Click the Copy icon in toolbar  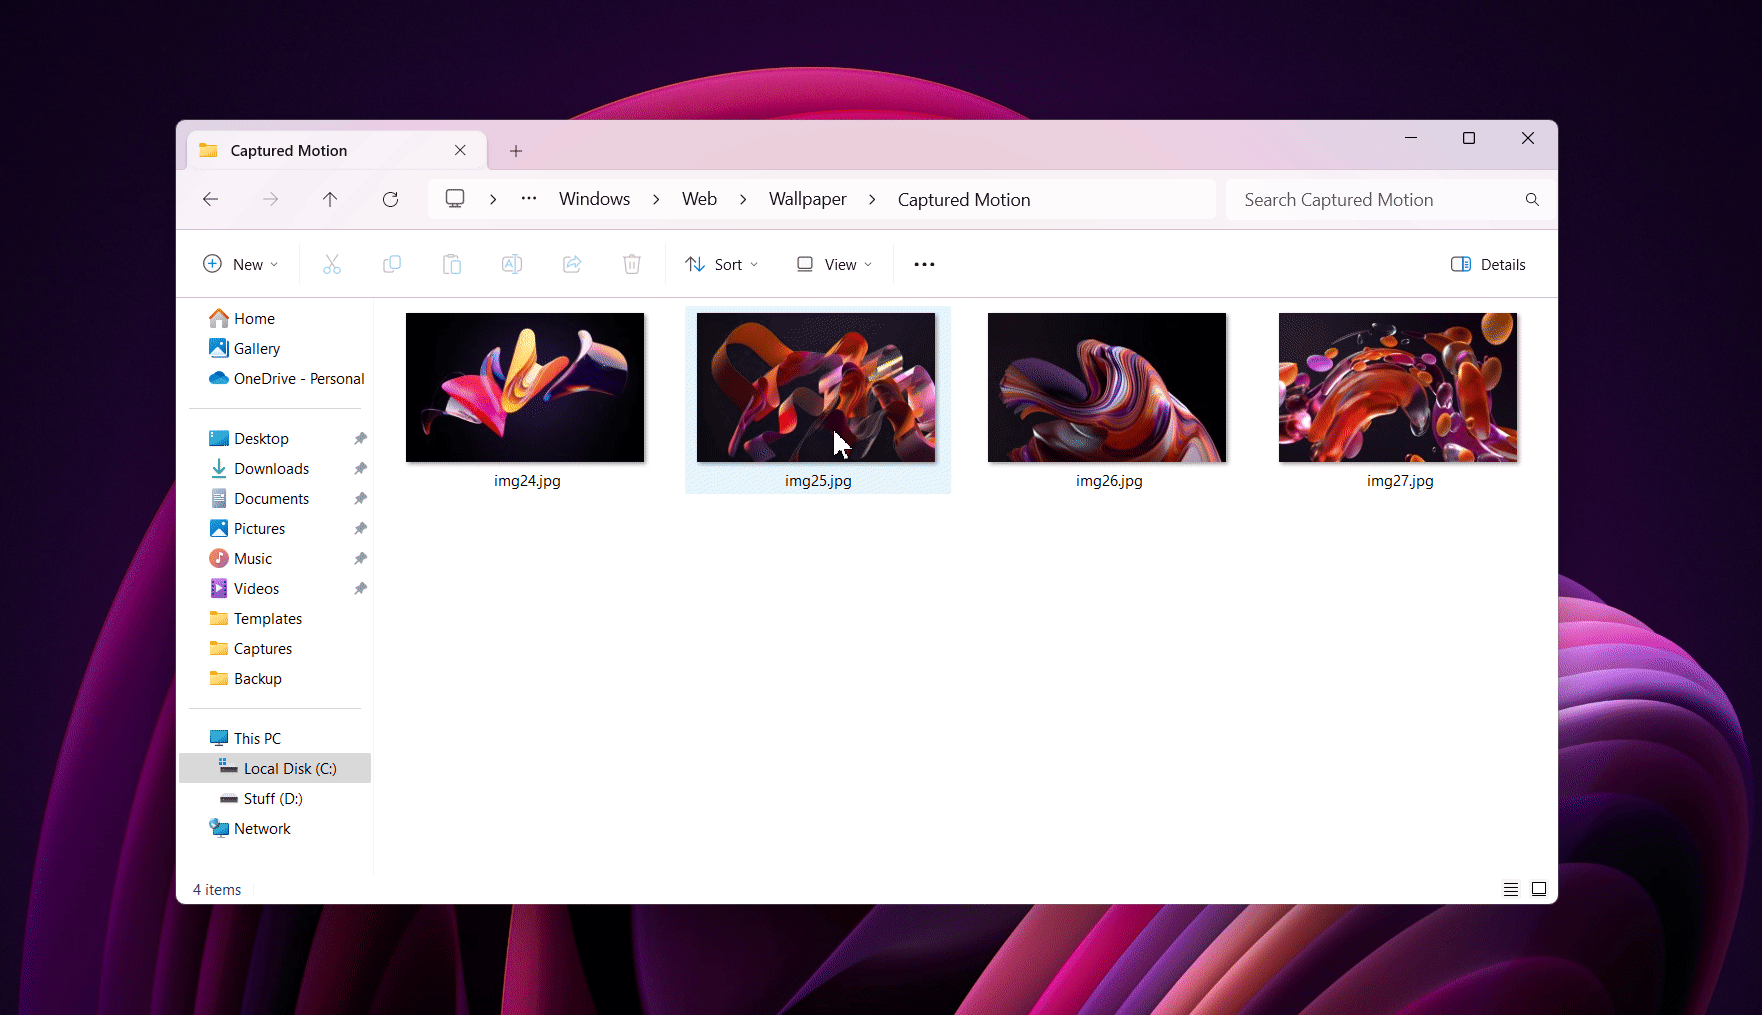(392, 264)
